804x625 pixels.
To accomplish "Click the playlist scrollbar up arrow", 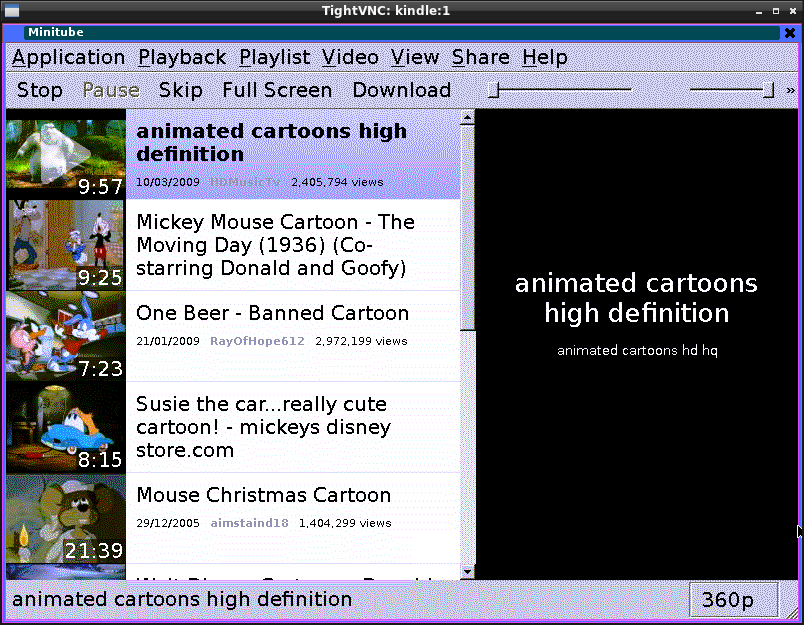I will tap(467, 118).
